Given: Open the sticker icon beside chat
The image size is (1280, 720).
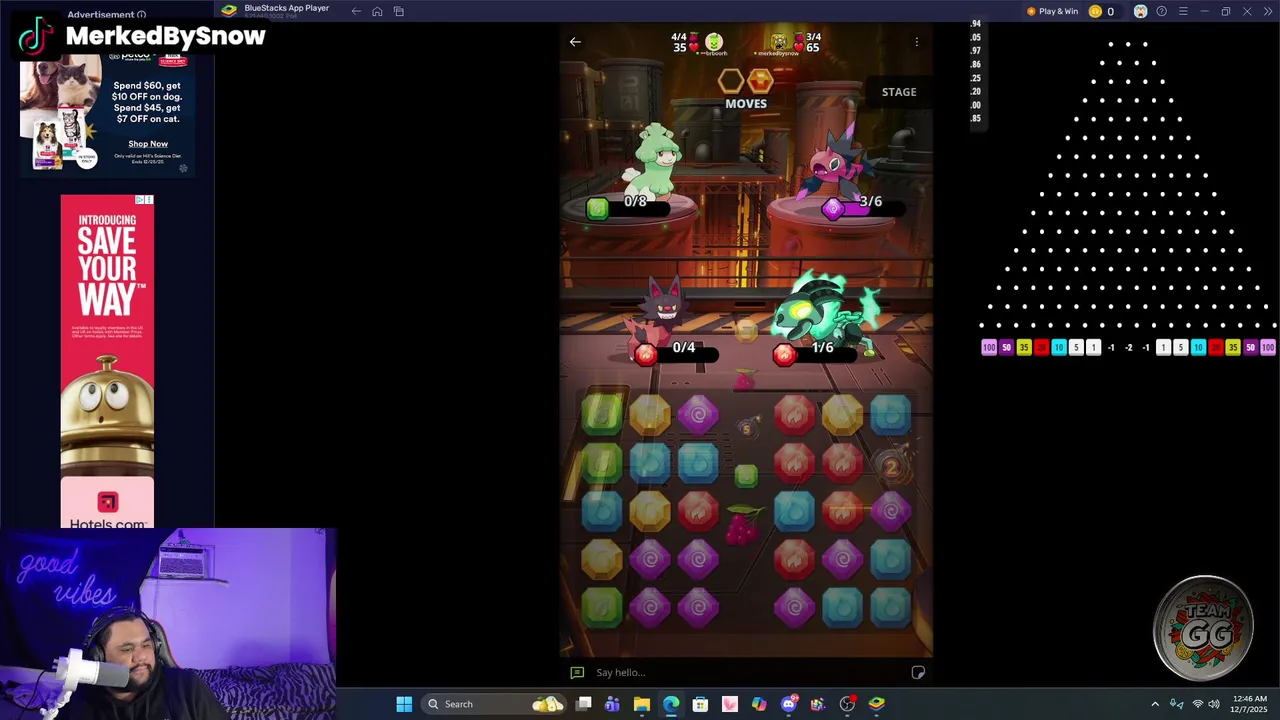Looking at the screenshot, I should (x=918, y=672).
